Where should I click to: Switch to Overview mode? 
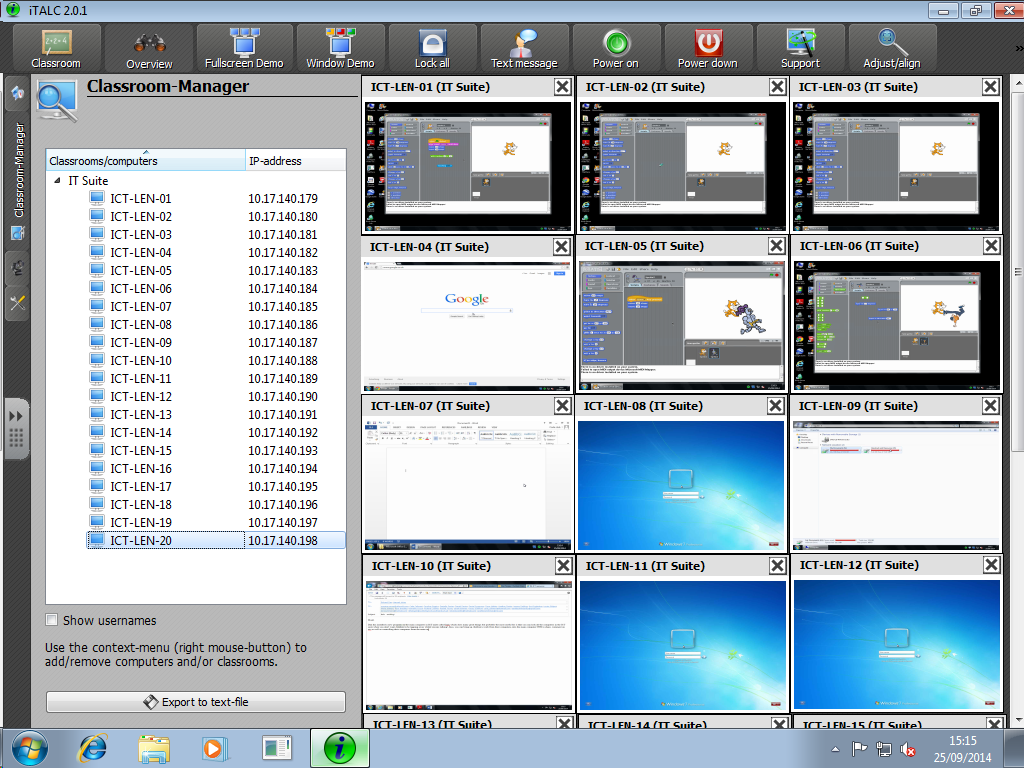[x=149, y=48]
